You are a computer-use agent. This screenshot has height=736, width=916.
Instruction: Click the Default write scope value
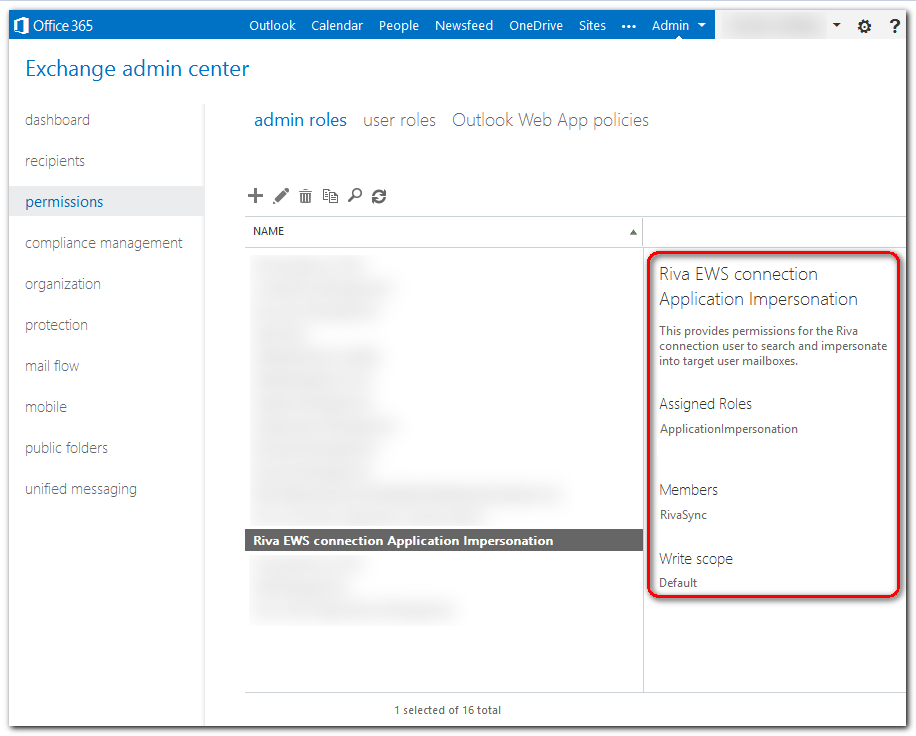[678, 582]
